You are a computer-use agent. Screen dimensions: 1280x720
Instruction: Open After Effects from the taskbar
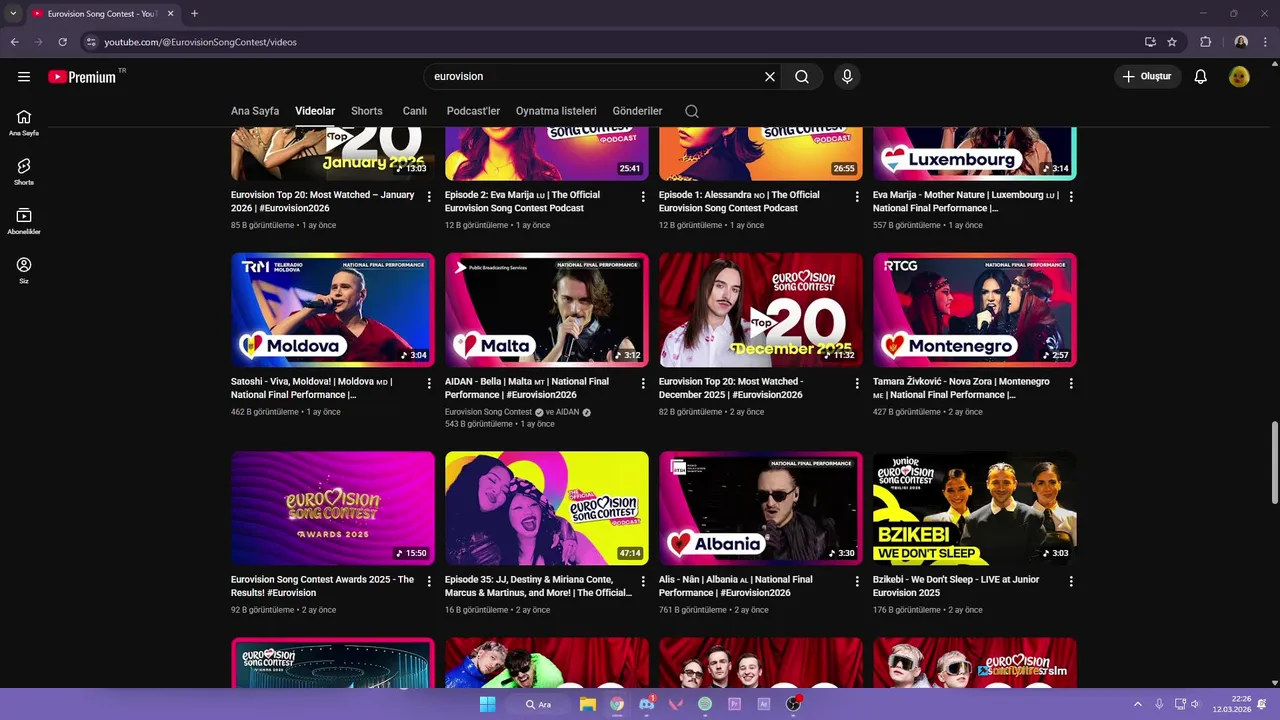(764, 704)
